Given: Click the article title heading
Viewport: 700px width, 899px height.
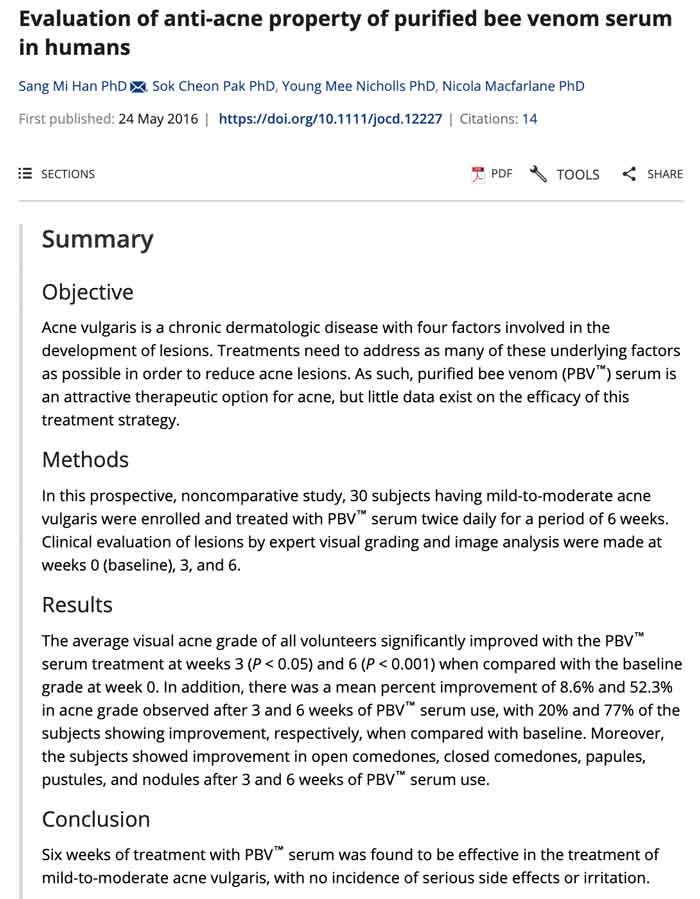Looking at the screenshot, I should 345,33.
